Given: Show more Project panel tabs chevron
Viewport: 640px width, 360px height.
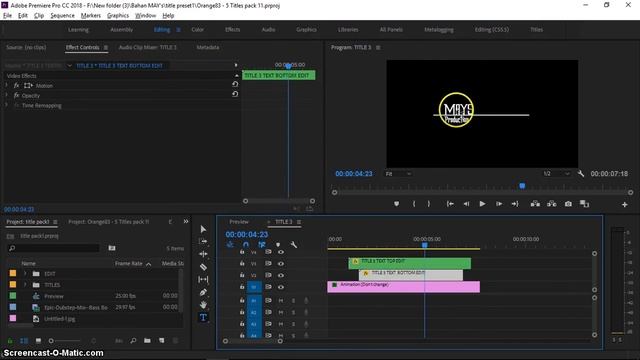Looking at the screenshot, I should (x=186, y=221).
